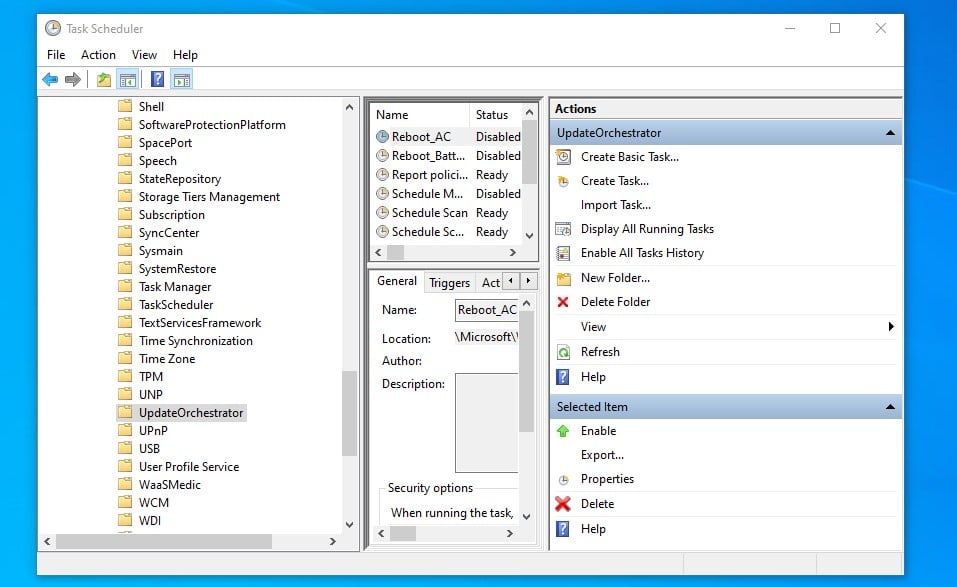Click the Export... action
This screenshot has width=957, height=587.
click(602, 455)
